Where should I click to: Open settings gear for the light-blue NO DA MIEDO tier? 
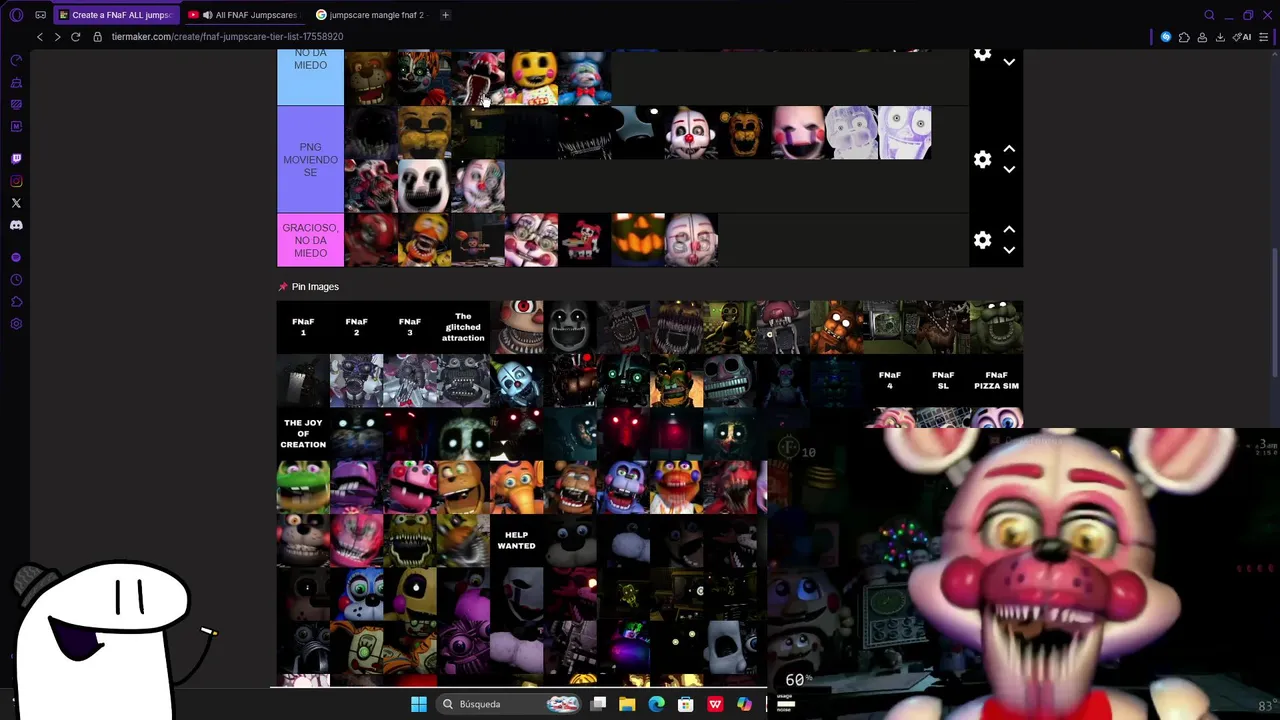click(982, 54)
